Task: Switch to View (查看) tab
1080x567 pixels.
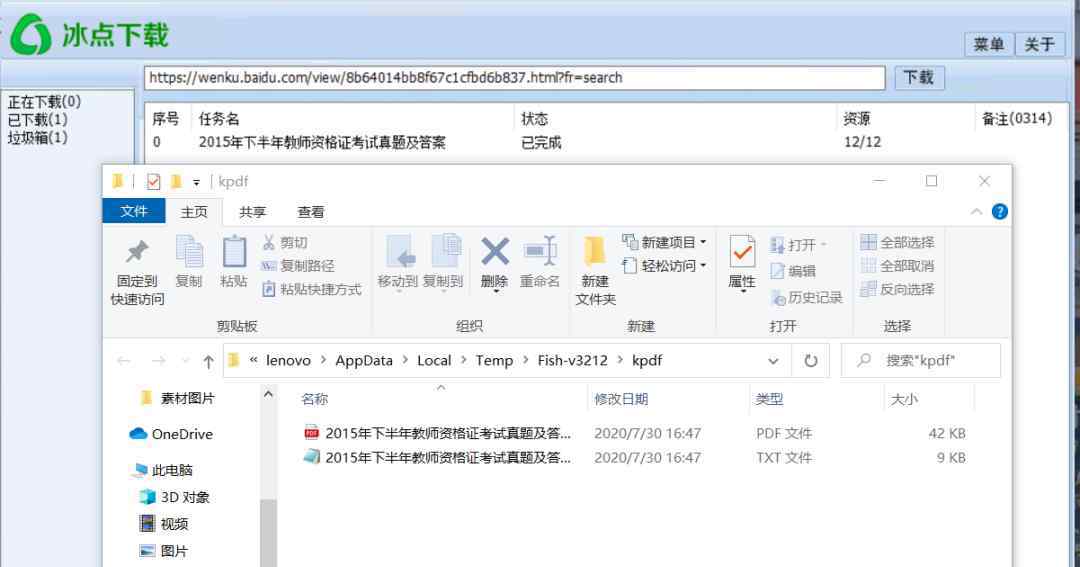Action: tap(311, 212)
